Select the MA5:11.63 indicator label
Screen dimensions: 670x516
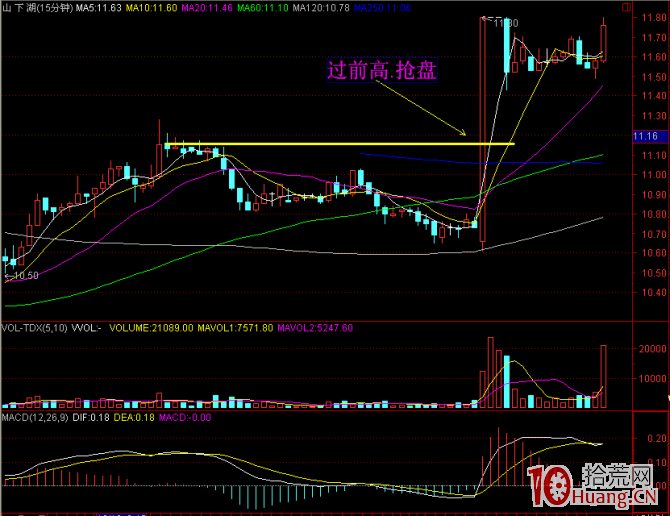[x=99, y=8]
